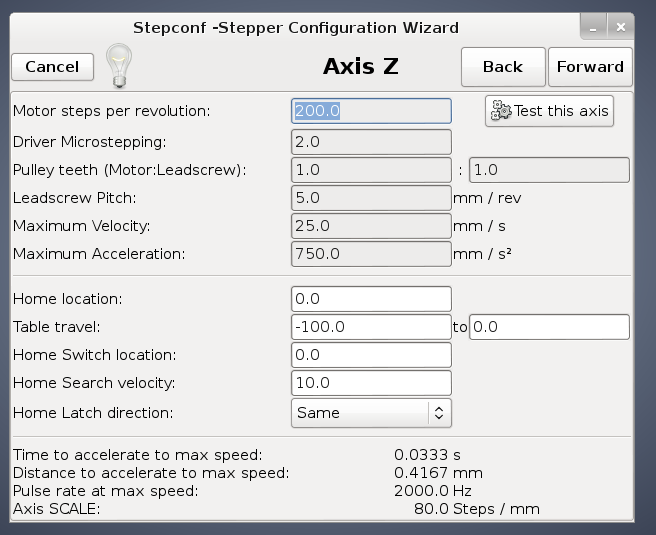Click the Motor steps per revolution field
656x535 pixels.
click(371, 111)
